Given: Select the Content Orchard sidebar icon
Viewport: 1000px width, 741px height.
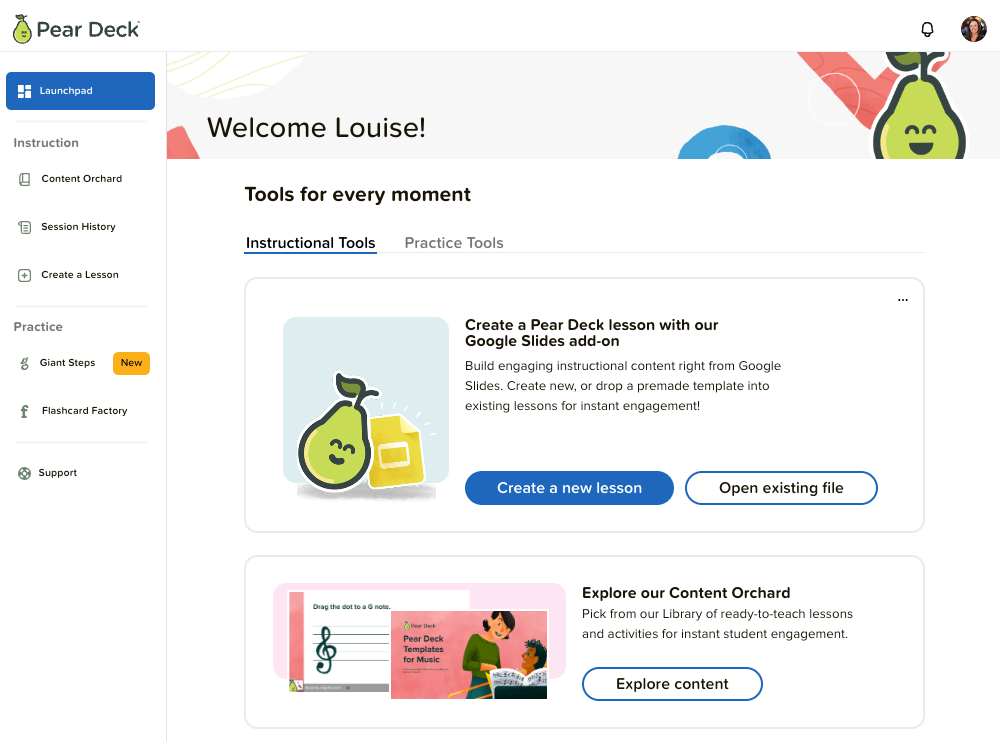Looking at the screenshot, I should [x=24, y=178].
